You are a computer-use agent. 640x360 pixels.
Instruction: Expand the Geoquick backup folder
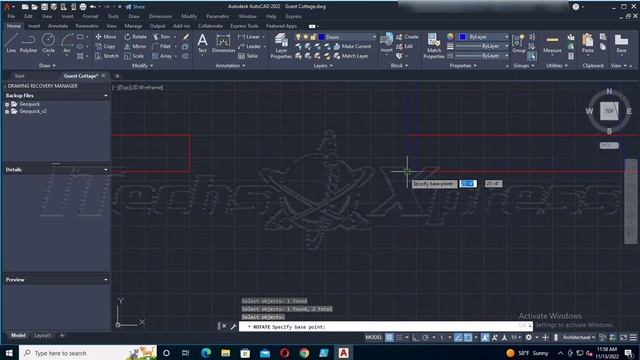[x=7, y=104]
